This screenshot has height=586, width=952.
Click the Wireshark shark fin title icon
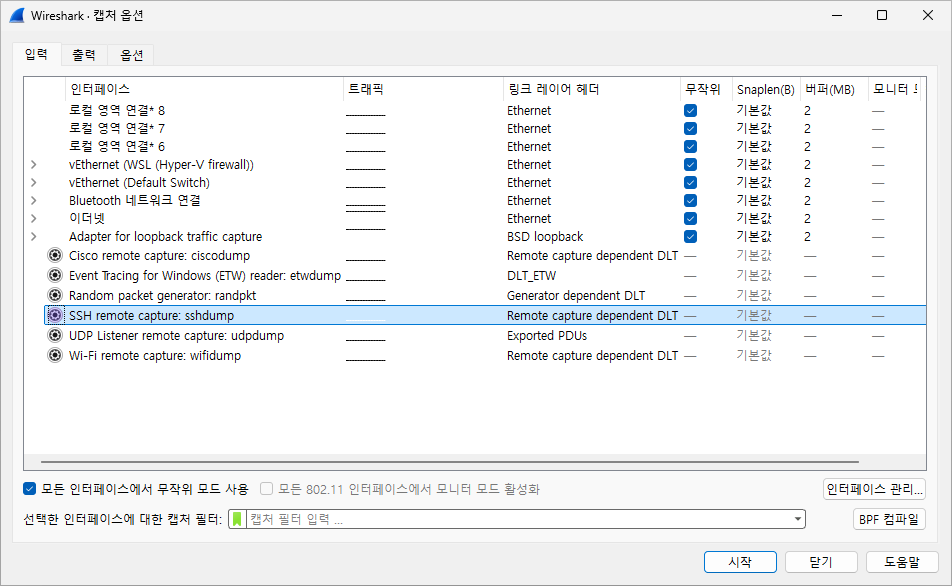click(17, 15)
